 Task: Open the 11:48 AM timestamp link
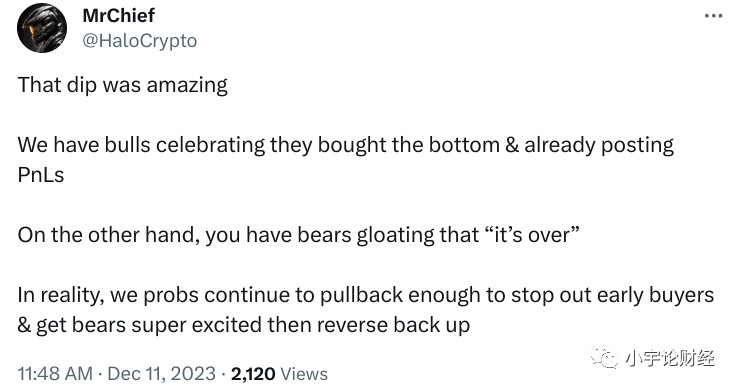pyautogui.click(x=55, y=374)
